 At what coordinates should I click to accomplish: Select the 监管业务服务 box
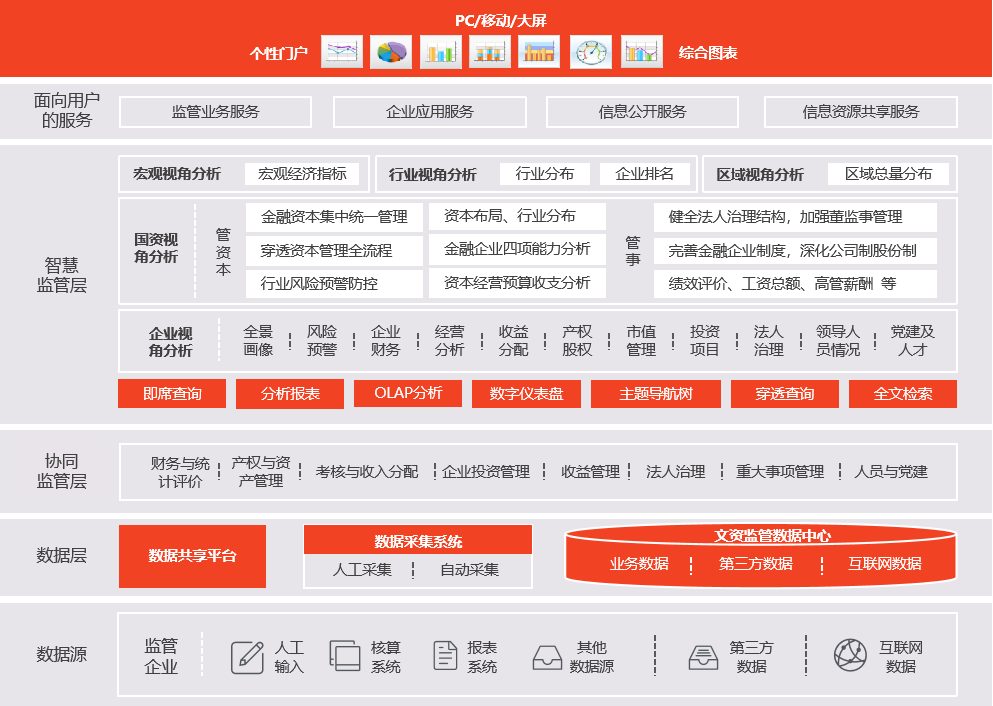point(215,112)
